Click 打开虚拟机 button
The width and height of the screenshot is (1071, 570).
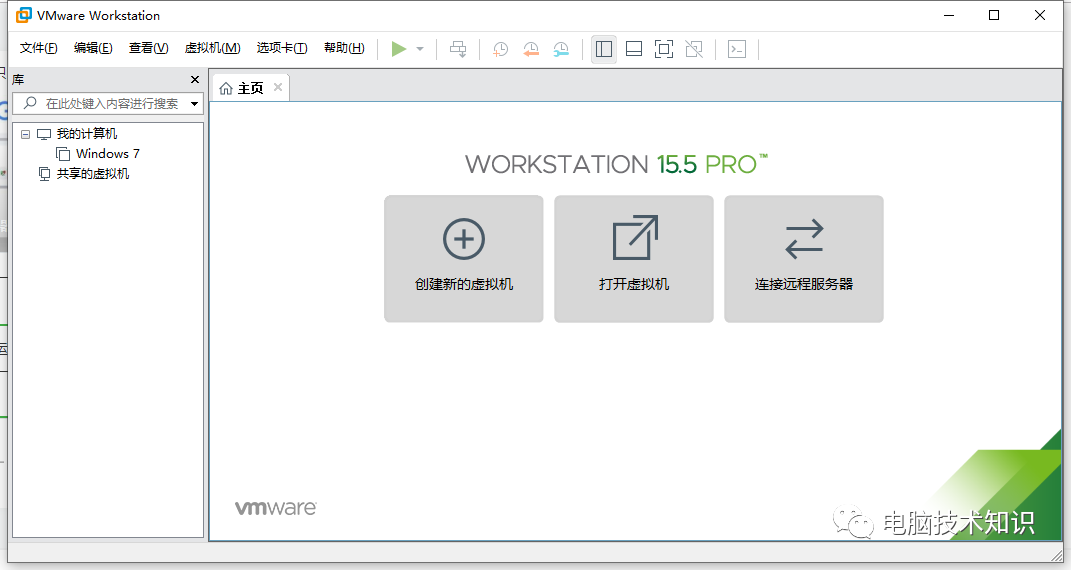coord(634,259)
